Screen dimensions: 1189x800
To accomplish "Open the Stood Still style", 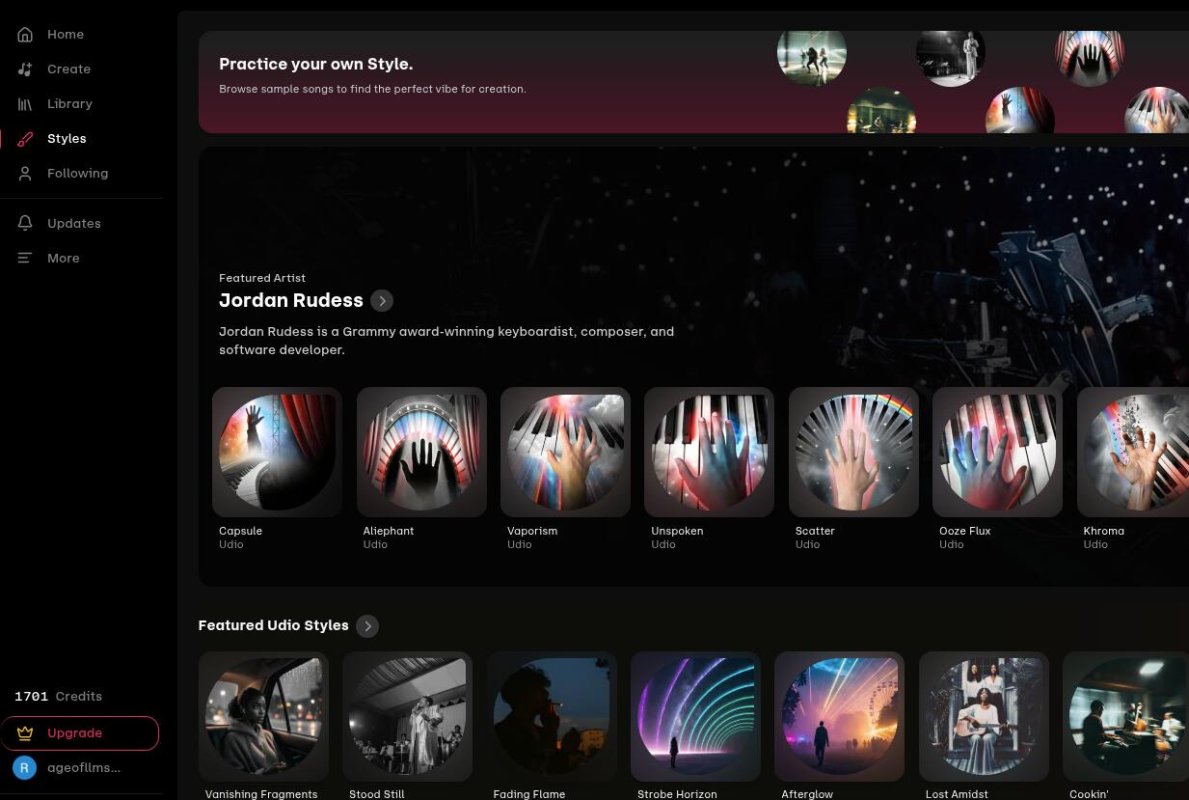I will click(407, 716).
